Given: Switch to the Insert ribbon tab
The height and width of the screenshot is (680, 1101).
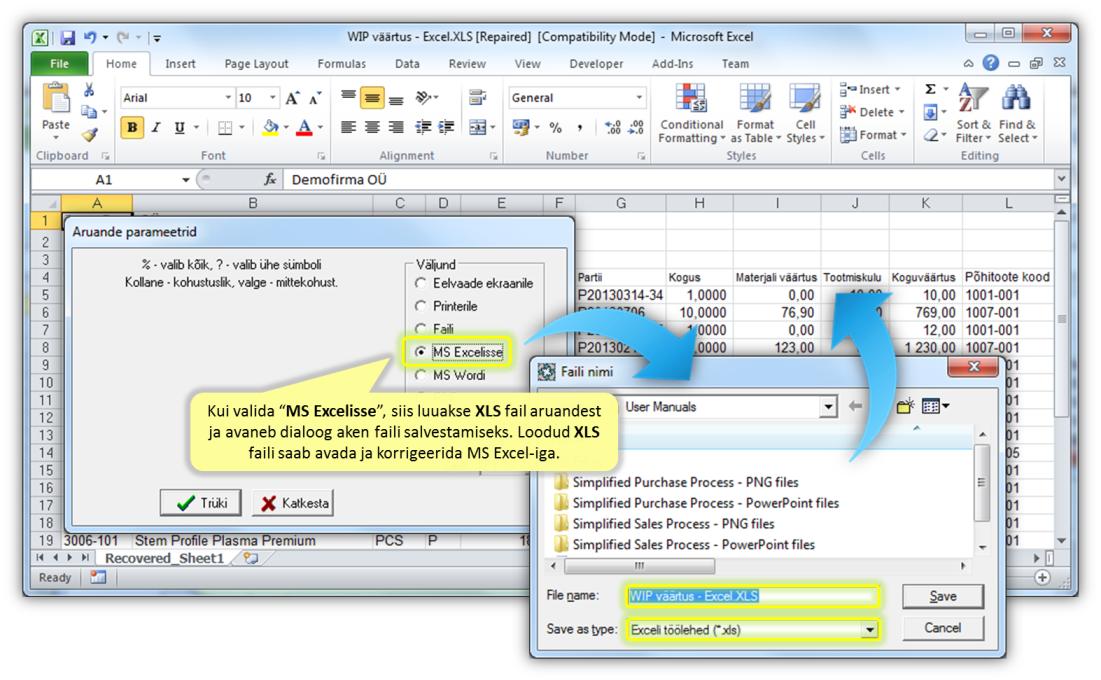Looking at the screenshot, I should pos(180,63).
